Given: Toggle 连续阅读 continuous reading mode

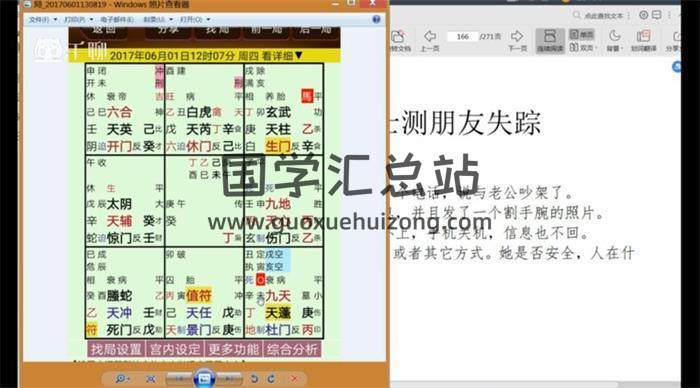Looking at the screenshot, I should pos(550,41).
